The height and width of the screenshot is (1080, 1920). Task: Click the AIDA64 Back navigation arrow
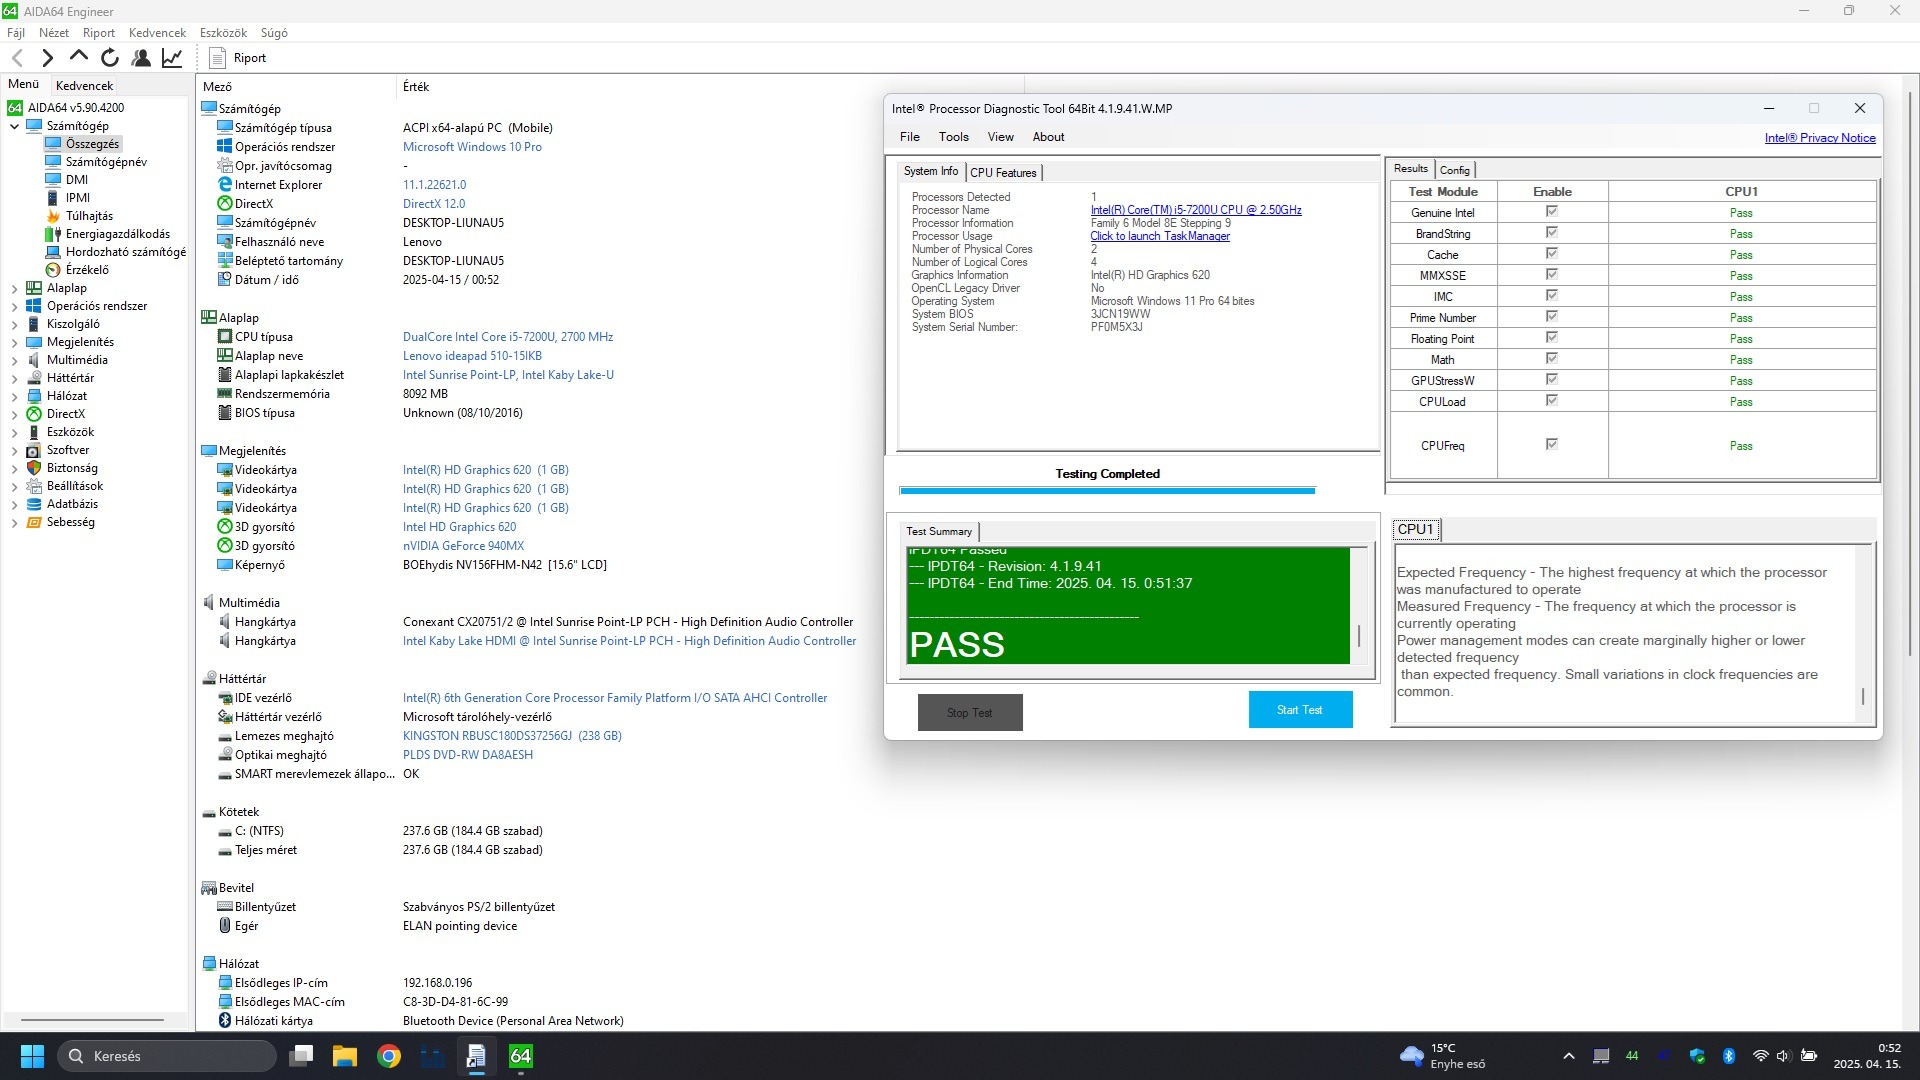pos(17,58)
